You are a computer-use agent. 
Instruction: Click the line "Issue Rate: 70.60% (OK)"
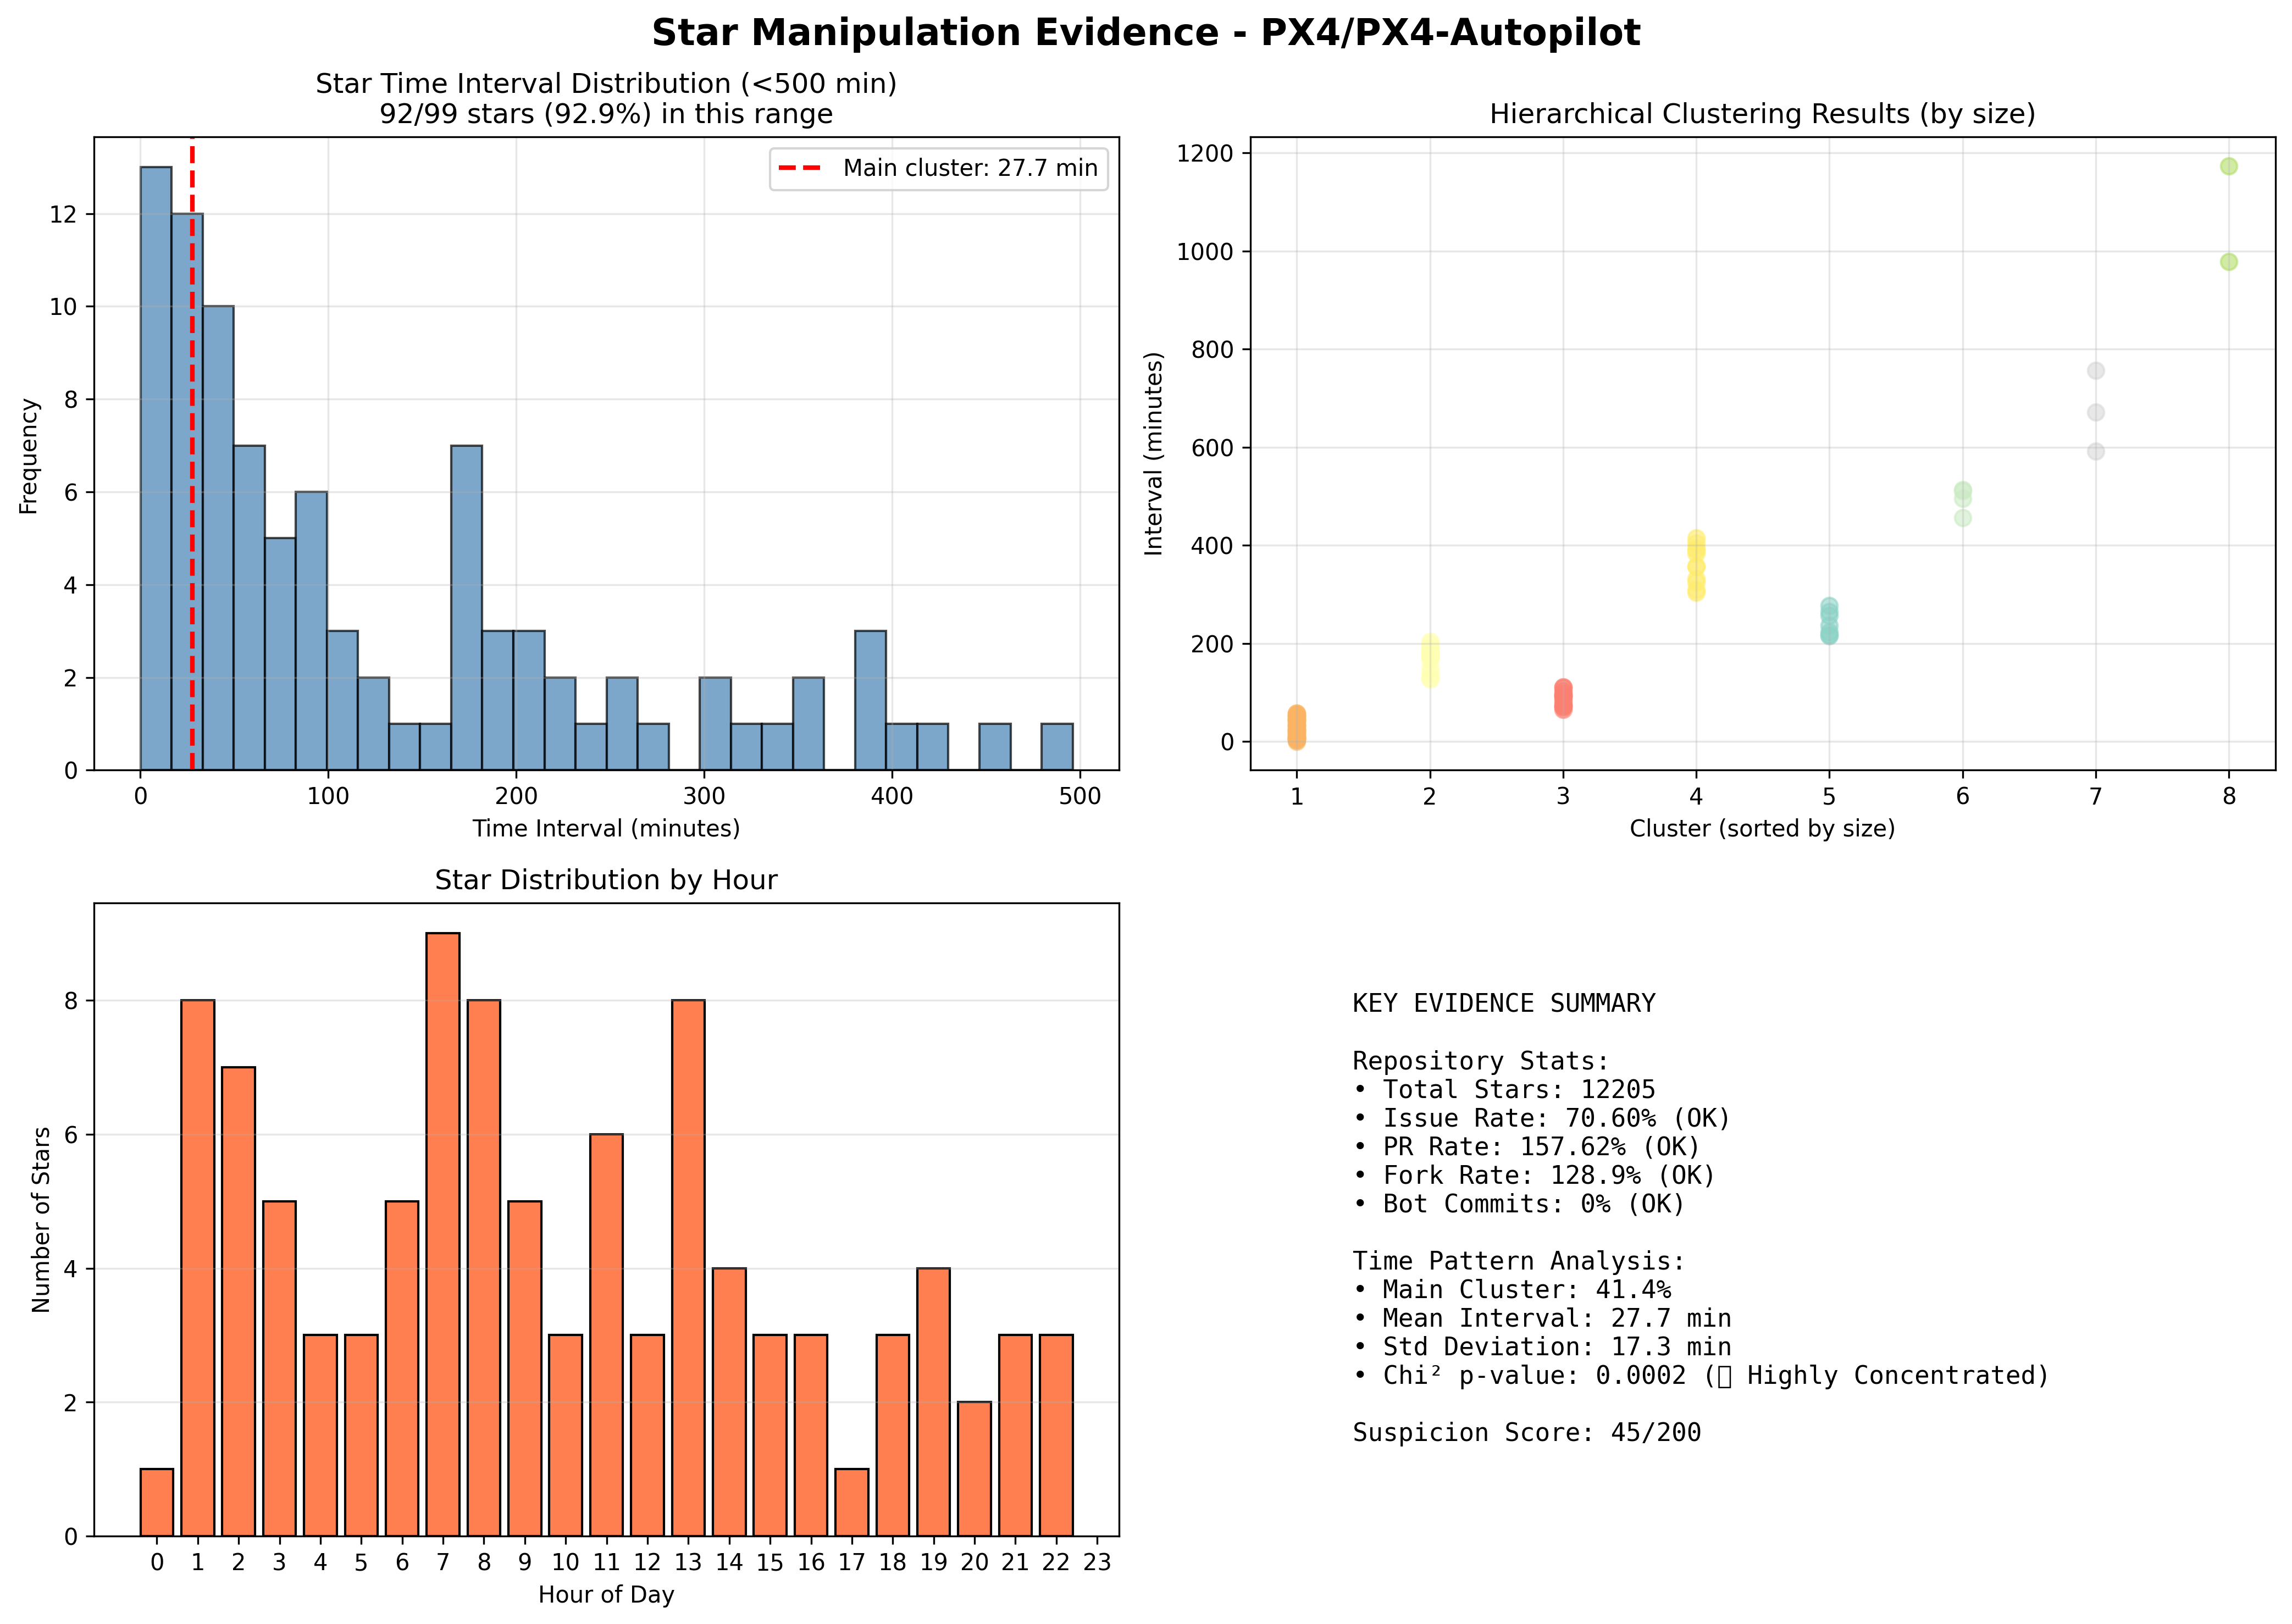click(x=1542, y=1118)
